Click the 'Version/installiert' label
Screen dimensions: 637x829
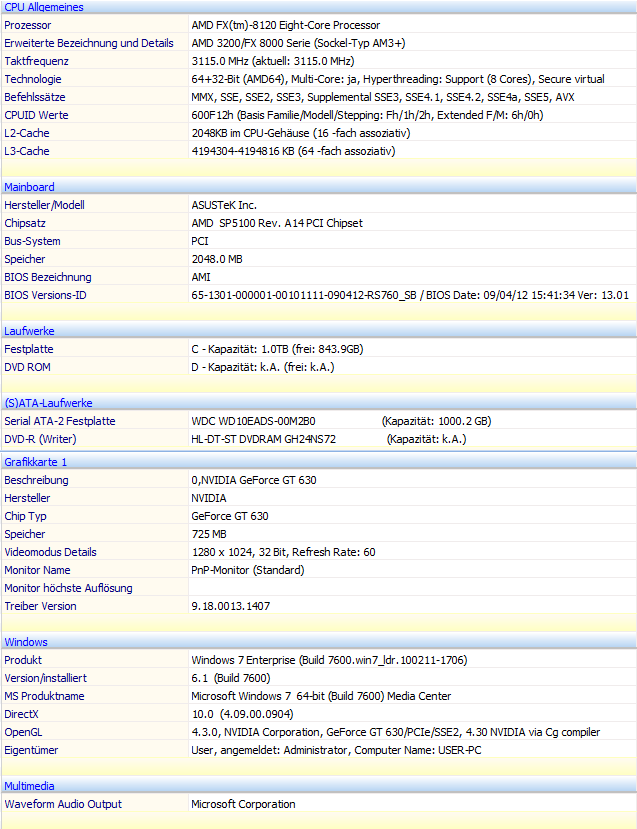pyautogui.click(x=45, y=677)
